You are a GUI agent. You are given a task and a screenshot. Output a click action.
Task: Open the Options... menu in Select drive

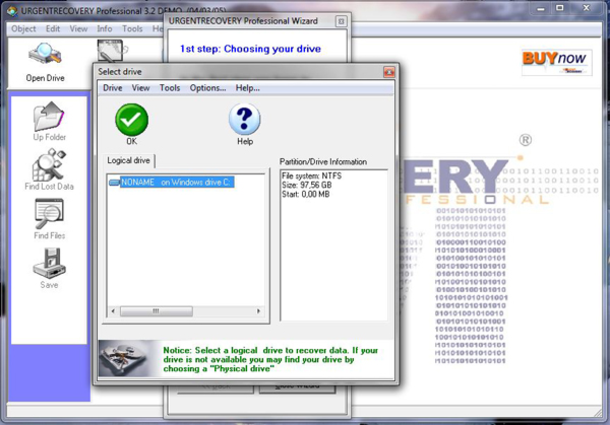coord(208,88)
